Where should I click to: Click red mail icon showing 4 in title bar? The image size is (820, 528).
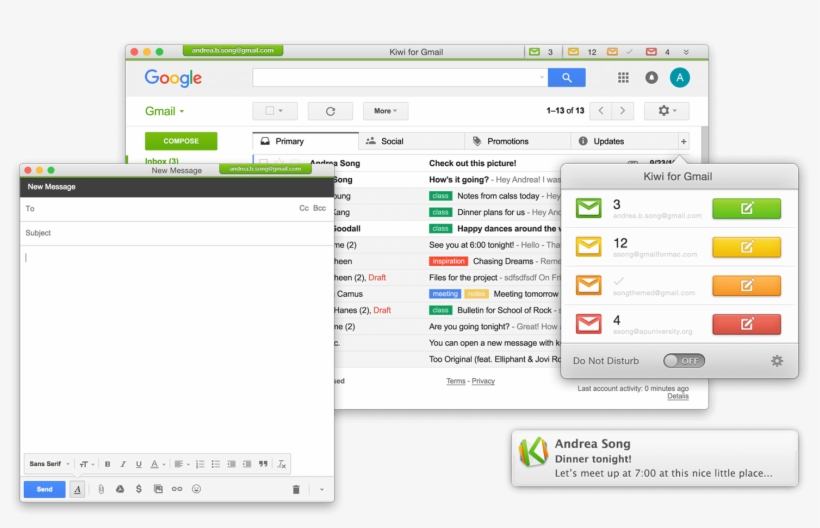tap(651, 52)
